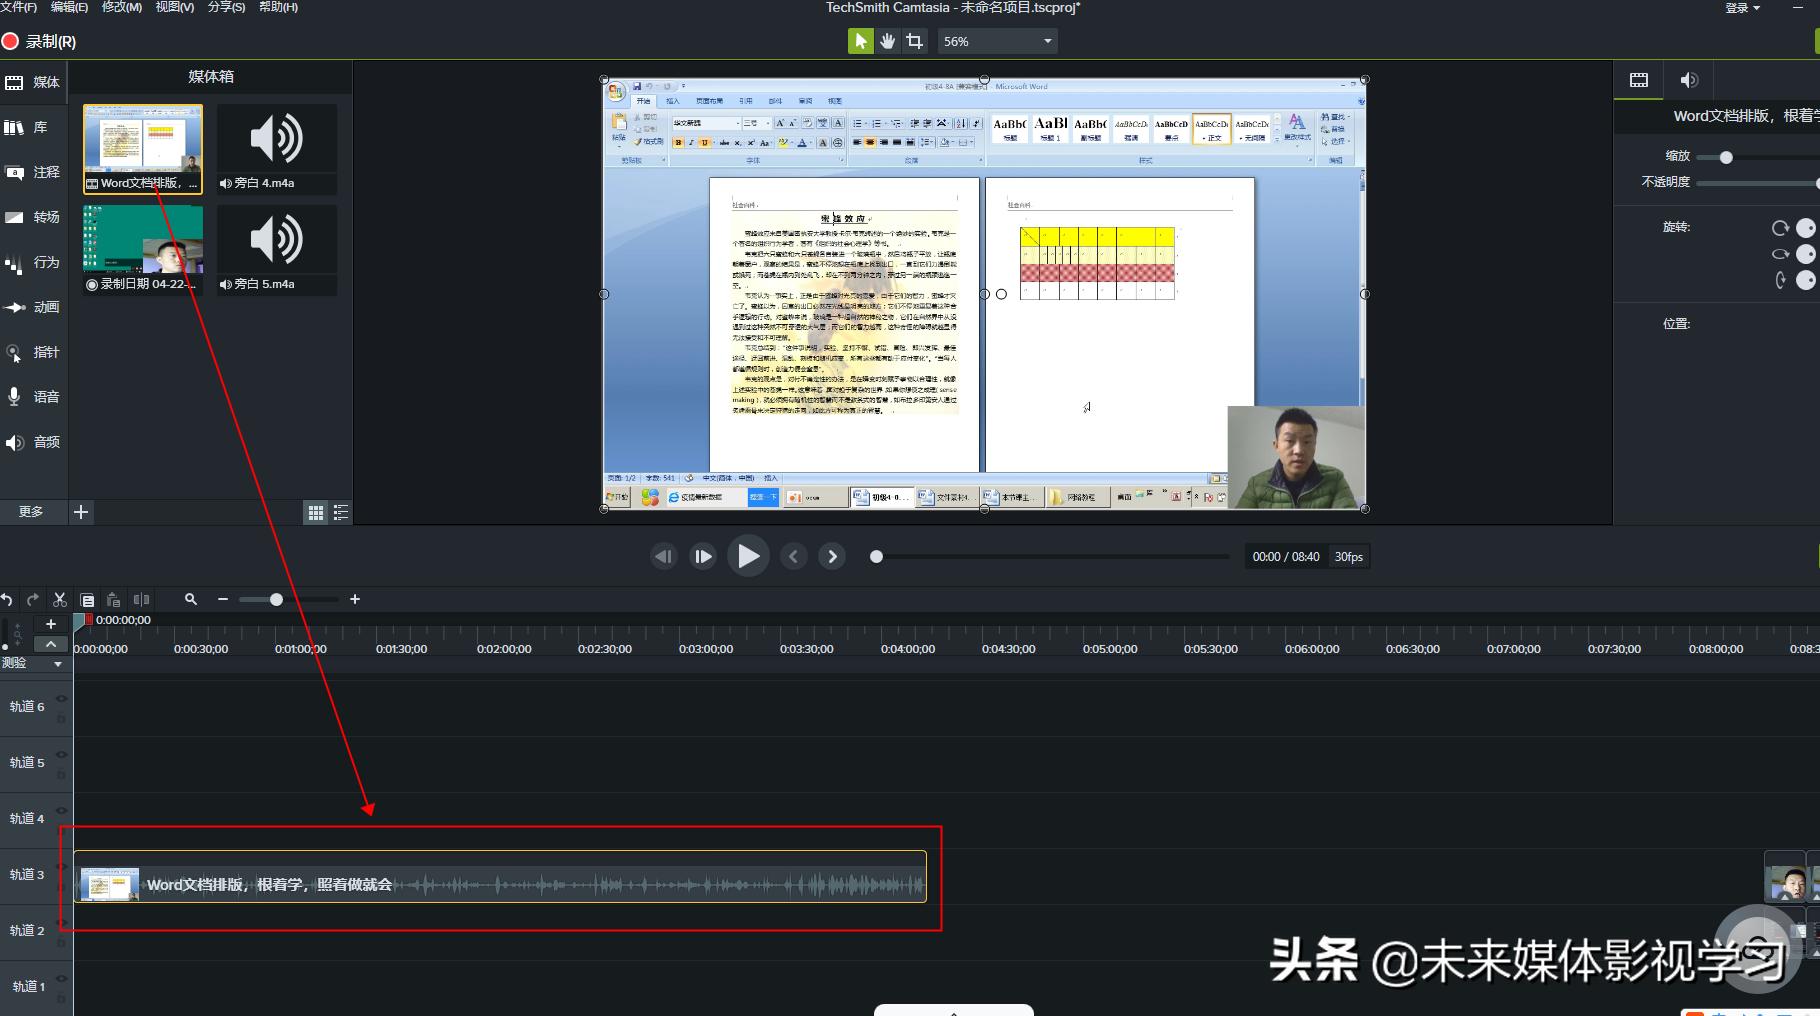The image size is (1820, 1016).
Task: Open the 修改(M) menu
Action: (x=122, y=7)
